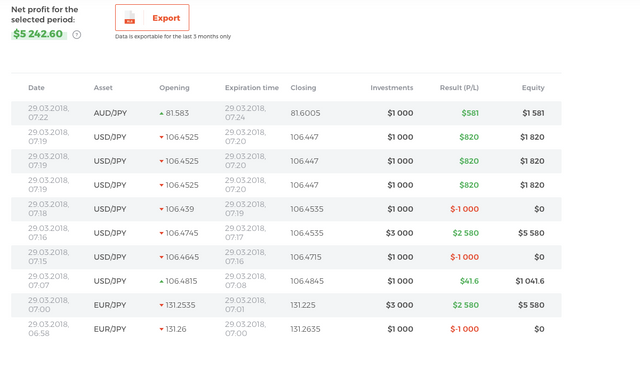
Task: Click the XLS file icon in Export
Action: coord(129,18)
